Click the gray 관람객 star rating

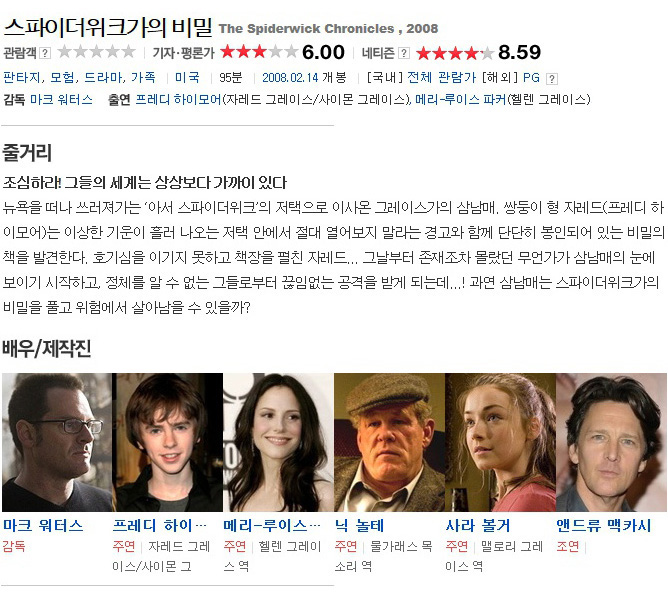point(96,52)
